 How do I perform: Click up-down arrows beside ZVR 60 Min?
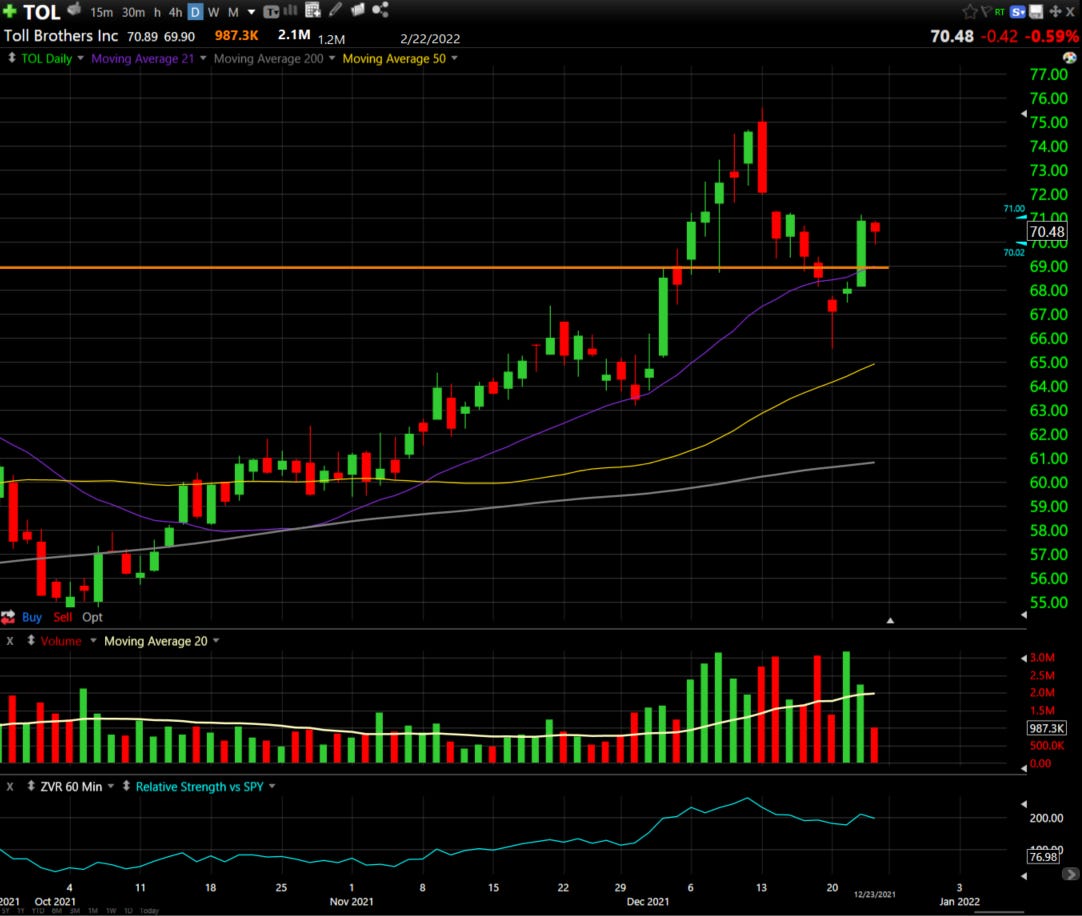coord(31,786)
